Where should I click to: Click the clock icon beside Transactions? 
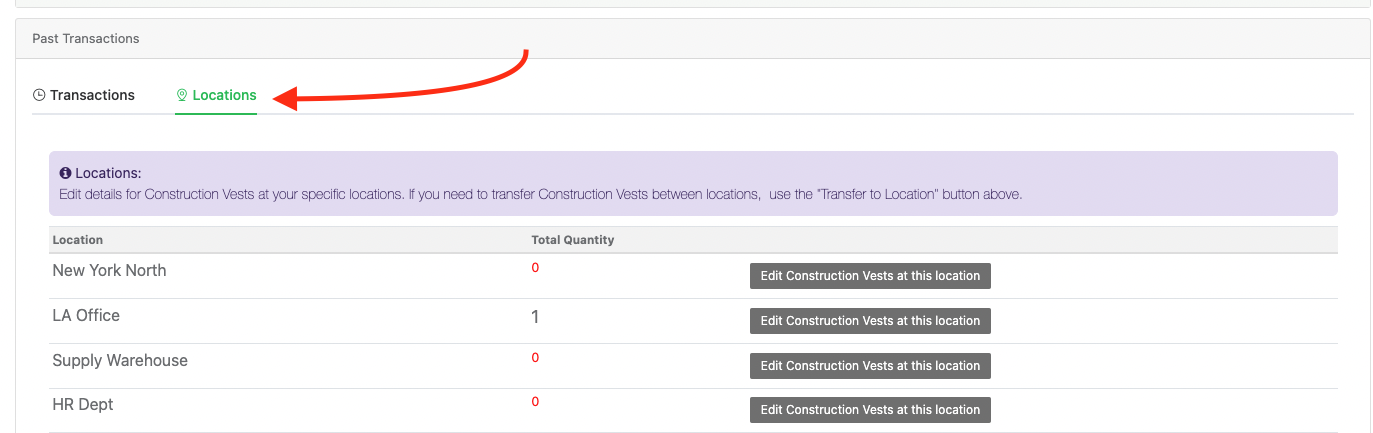pyautogui.click(x=39, y=96)
